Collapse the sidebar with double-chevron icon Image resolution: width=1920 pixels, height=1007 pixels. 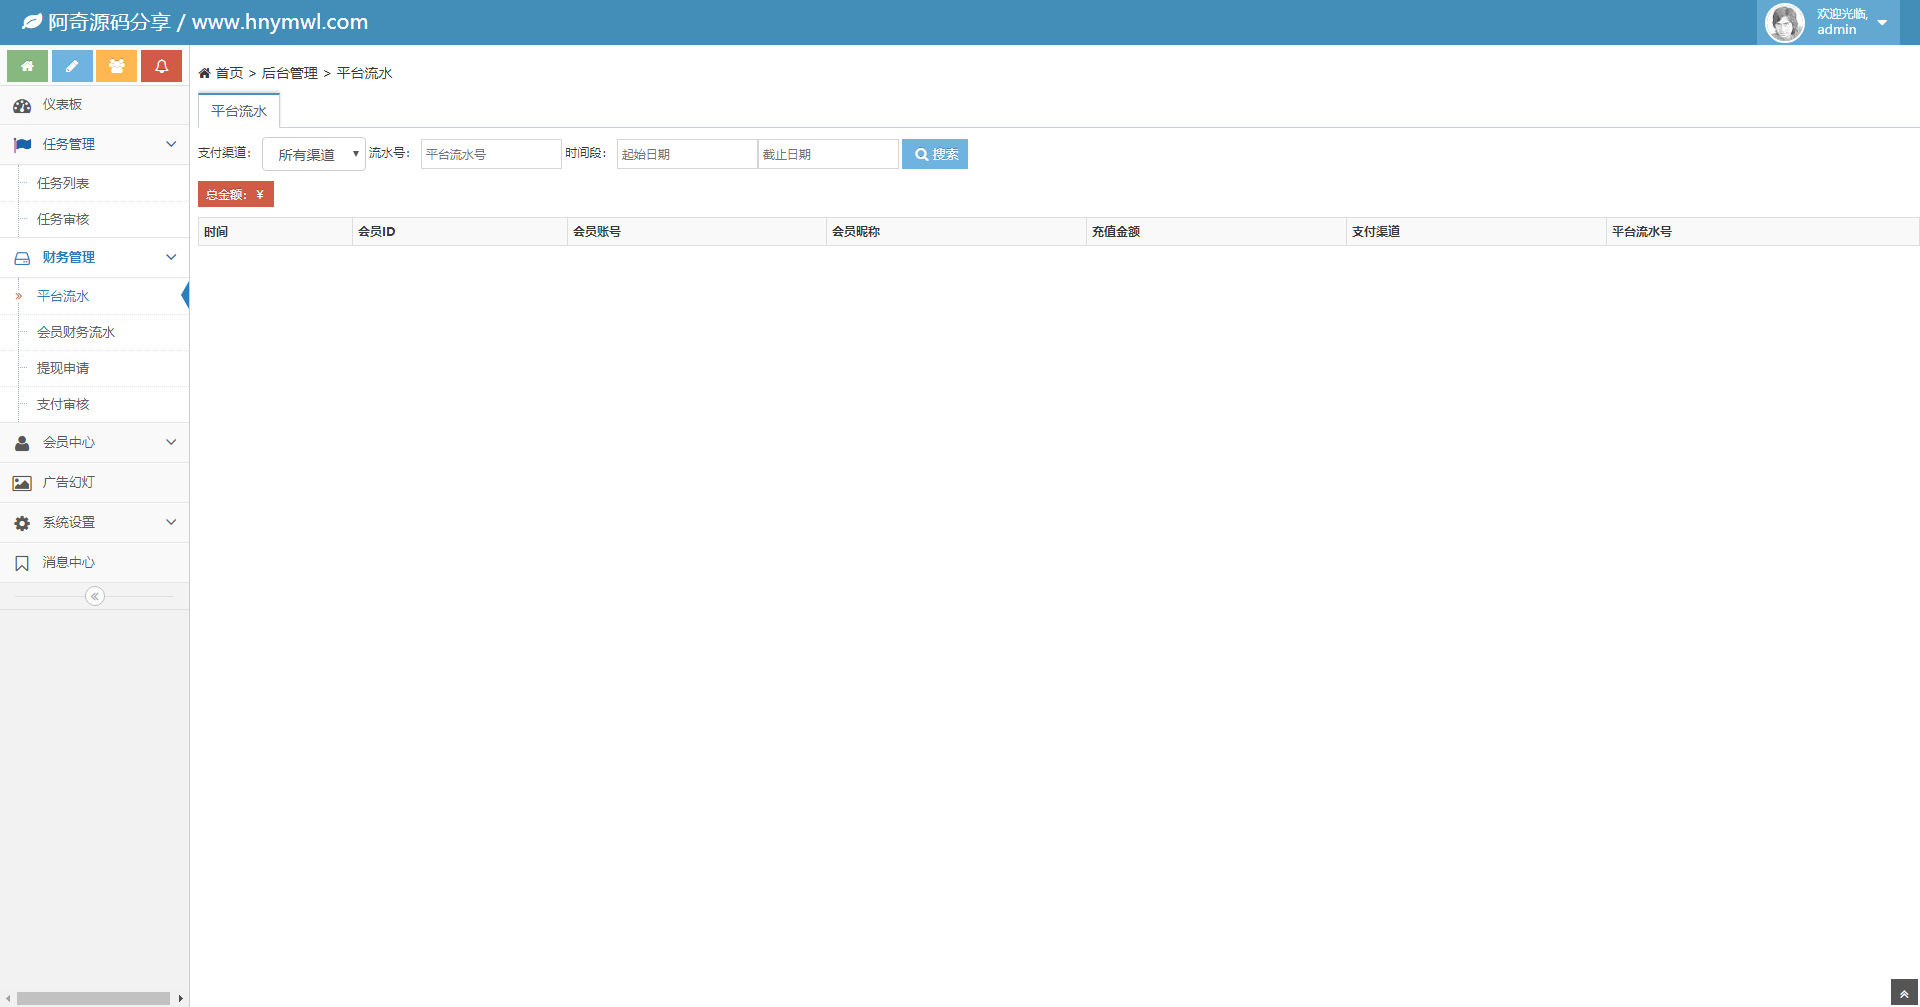[95, 596]
